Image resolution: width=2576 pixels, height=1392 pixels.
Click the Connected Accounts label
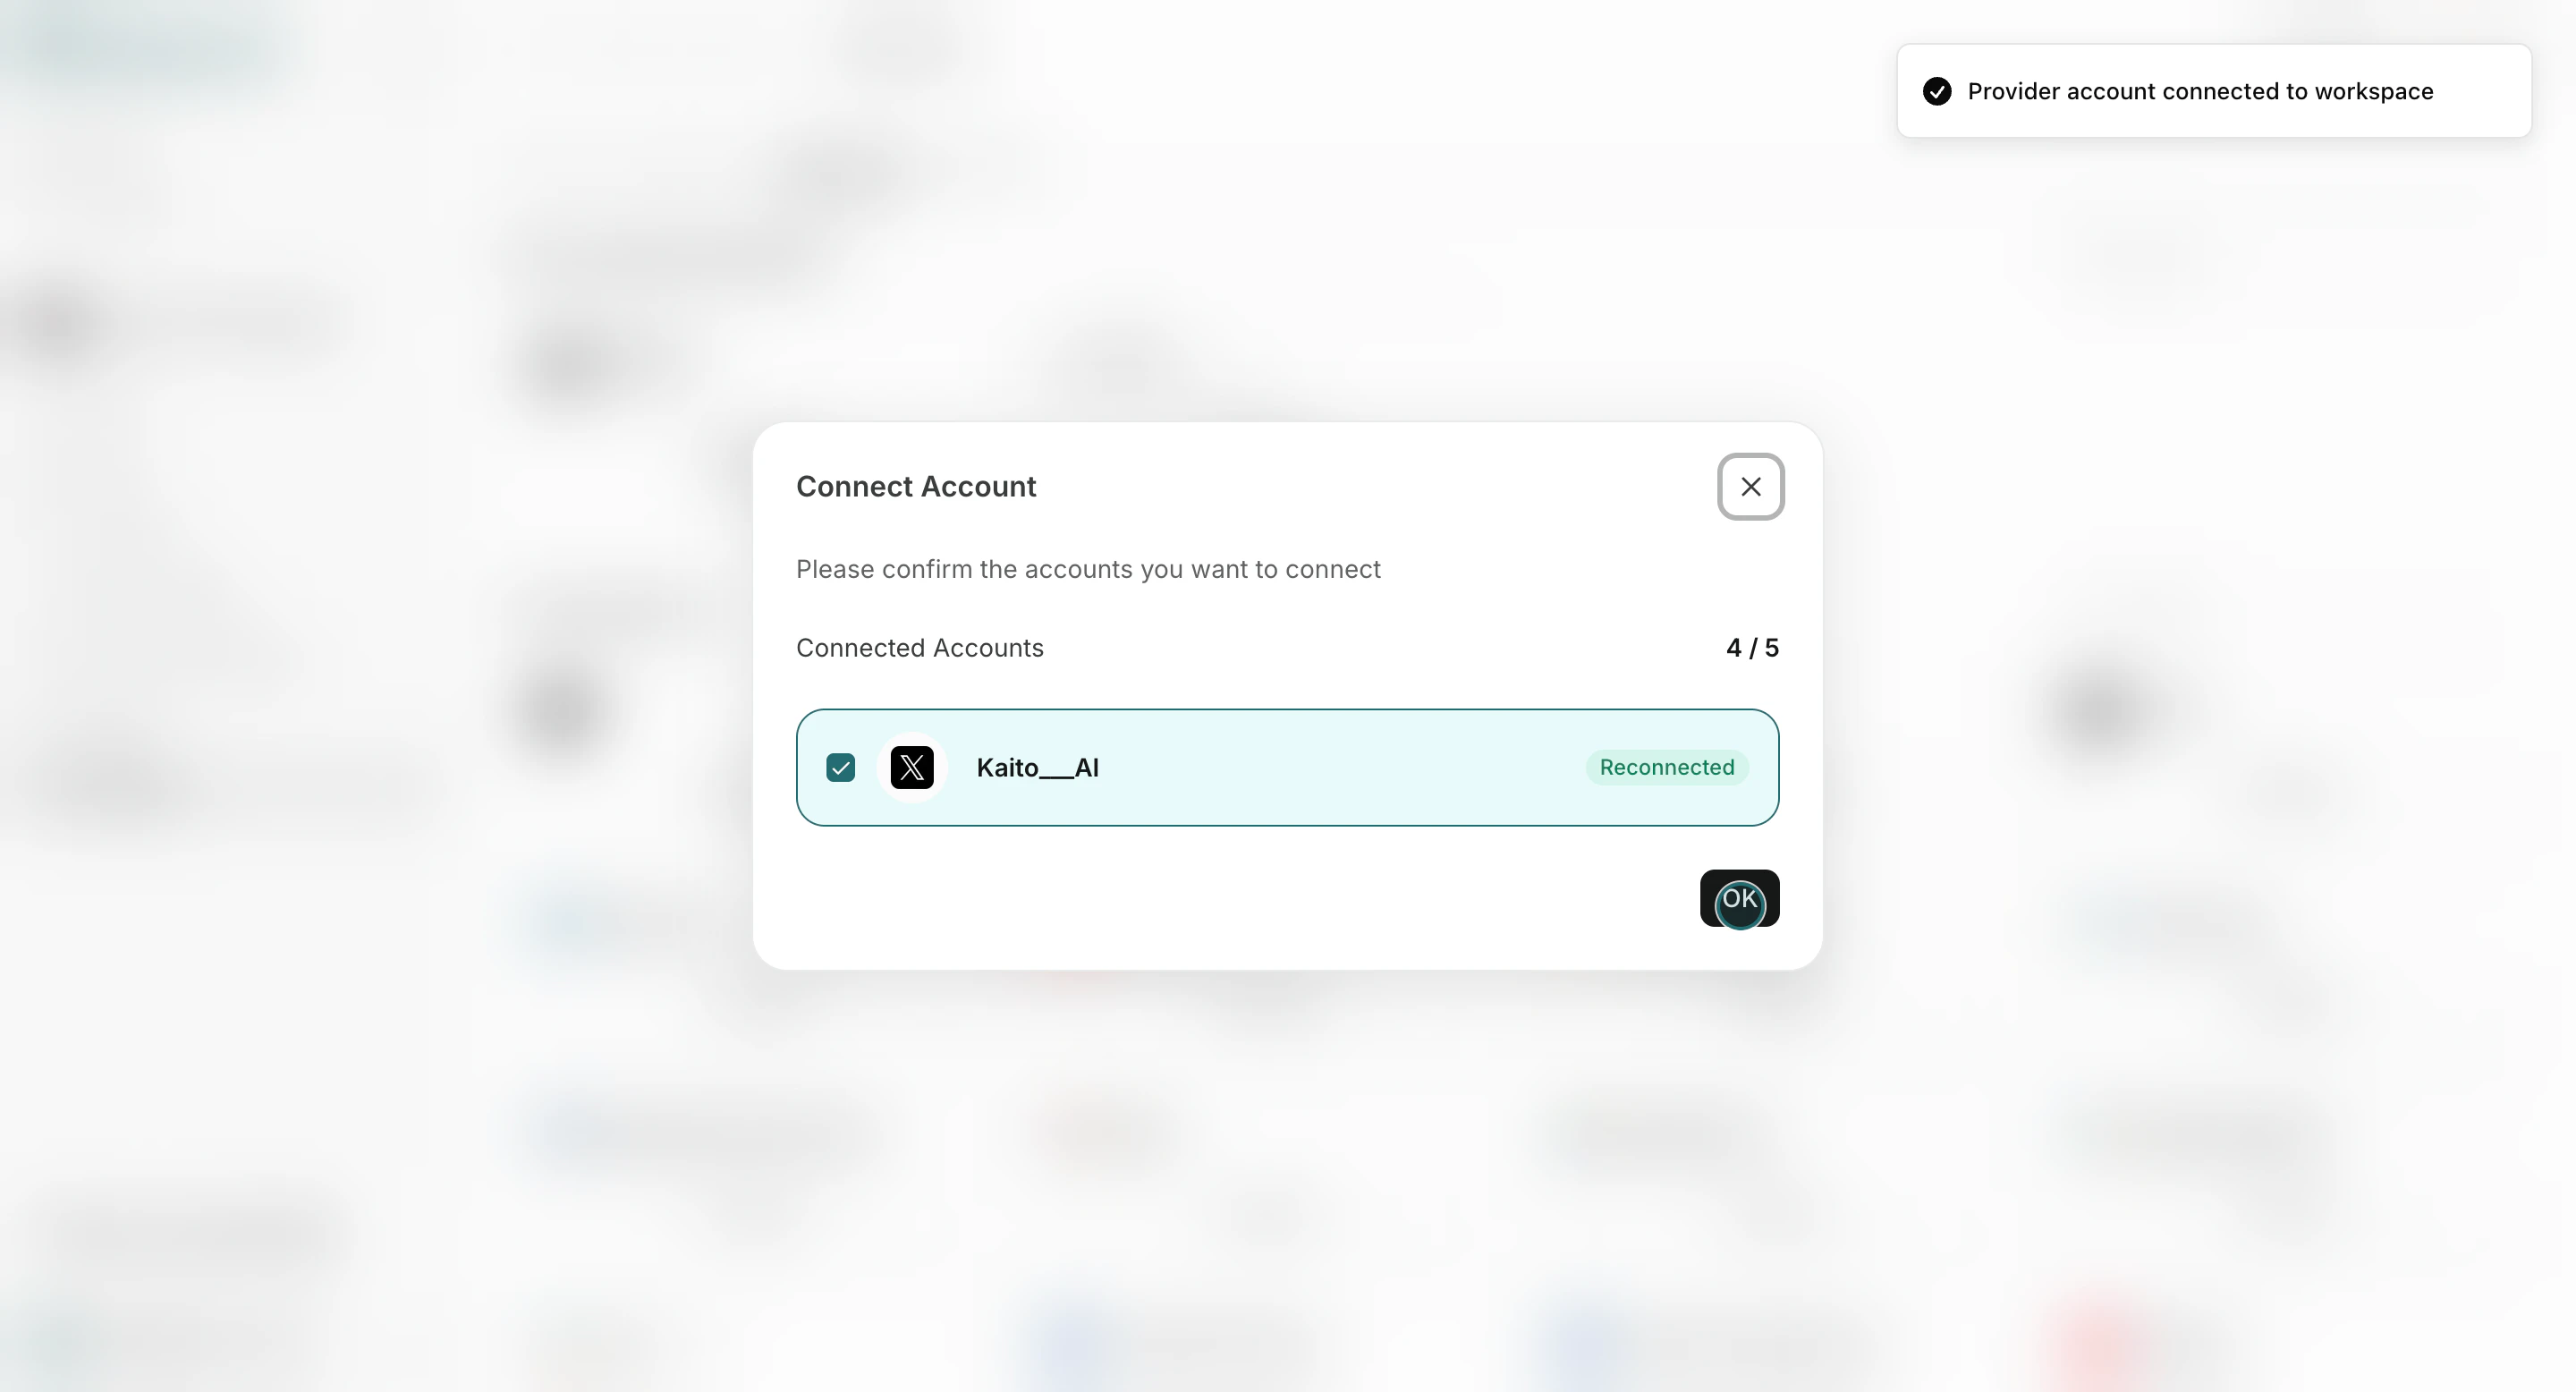tap(920, 648)
